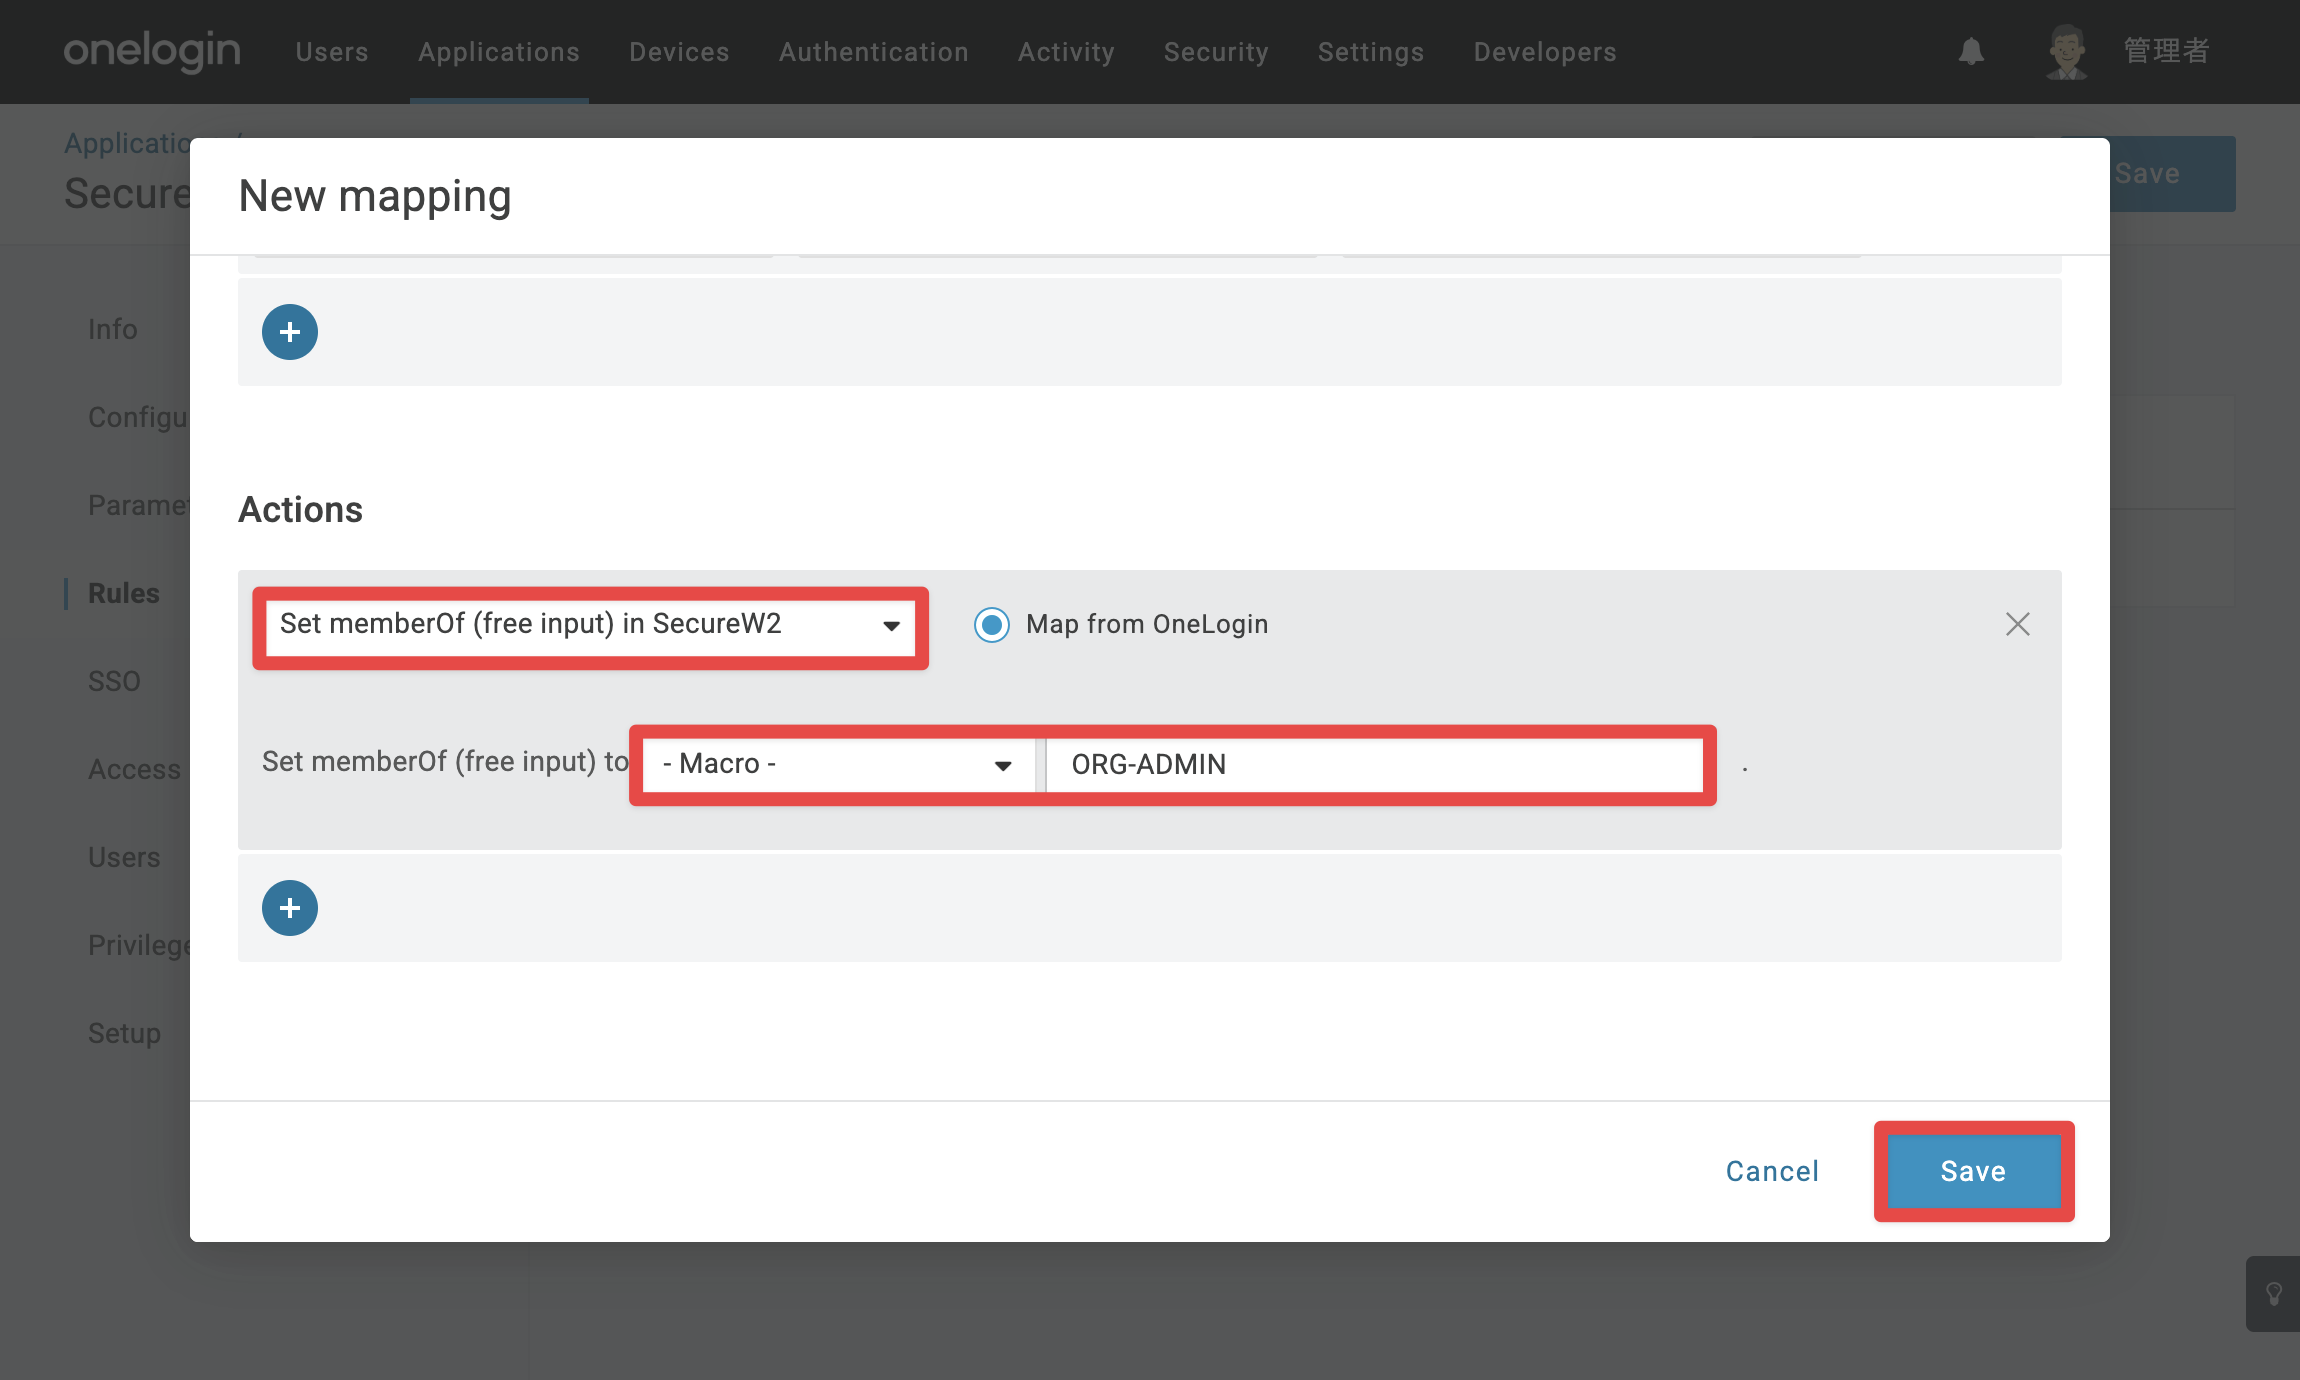This screenshot has height=1380, width=2300.
Task: Open the notifications bell
Action: 1971,51
